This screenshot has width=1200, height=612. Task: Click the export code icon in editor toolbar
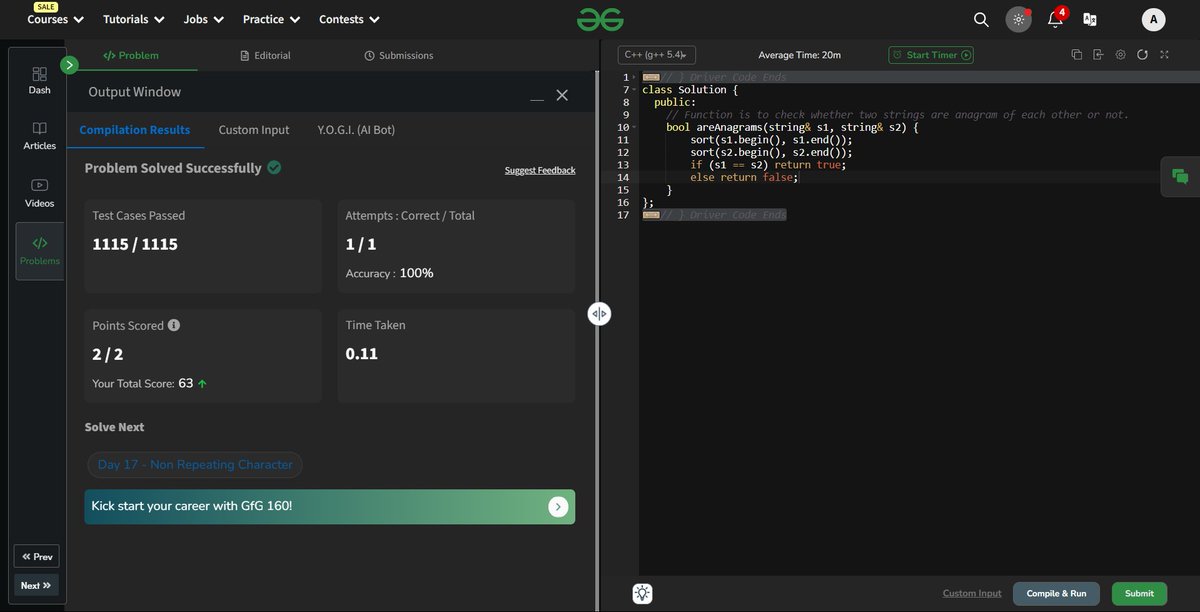click(1098, 55)
